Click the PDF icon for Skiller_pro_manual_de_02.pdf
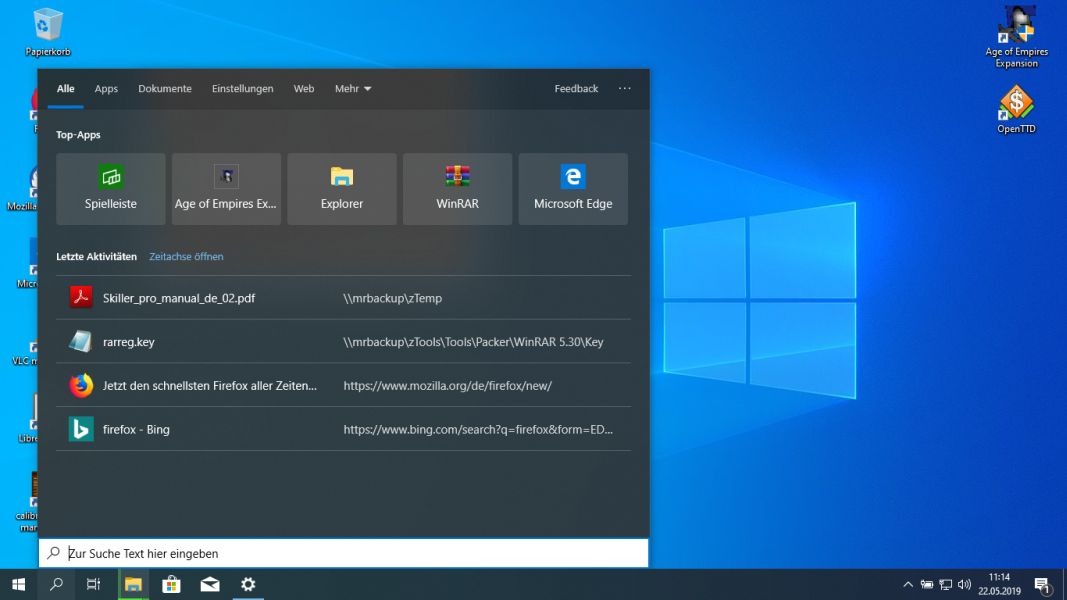The height and width of the screenshot is (600, 1067). 81,297
